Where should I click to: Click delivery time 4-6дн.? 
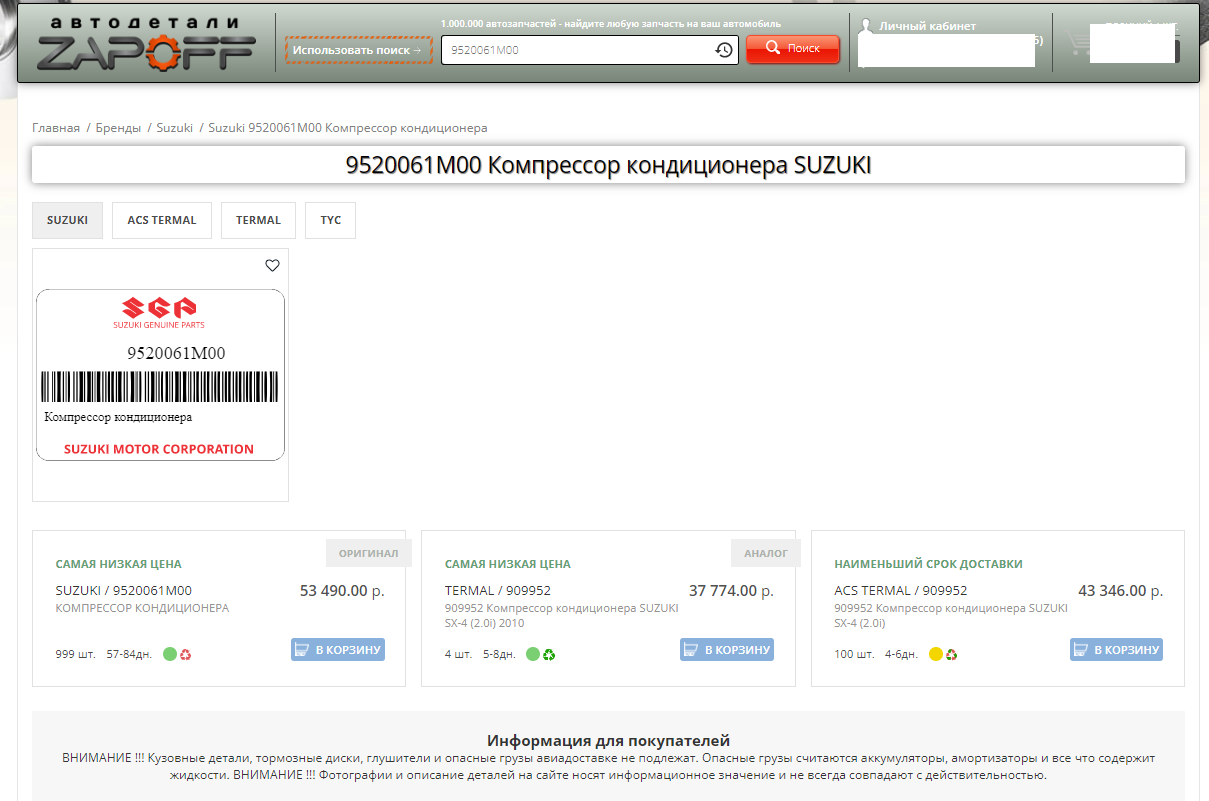902,655
